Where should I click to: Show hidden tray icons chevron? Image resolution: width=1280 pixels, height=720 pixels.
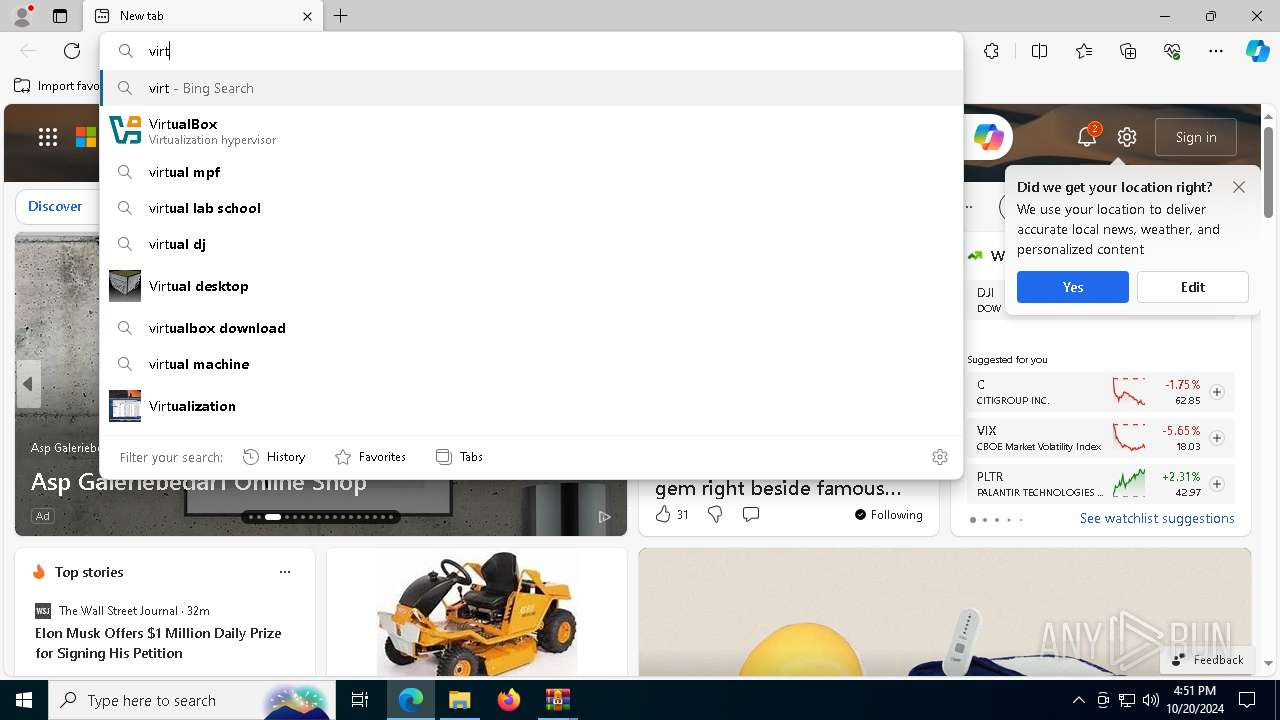pos(1078,700)
